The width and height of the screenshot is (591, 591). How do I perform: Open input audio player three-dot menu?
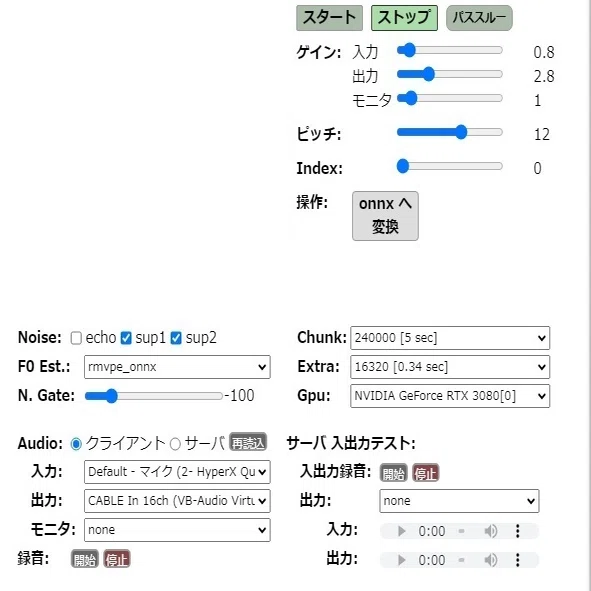click(518, 531)
